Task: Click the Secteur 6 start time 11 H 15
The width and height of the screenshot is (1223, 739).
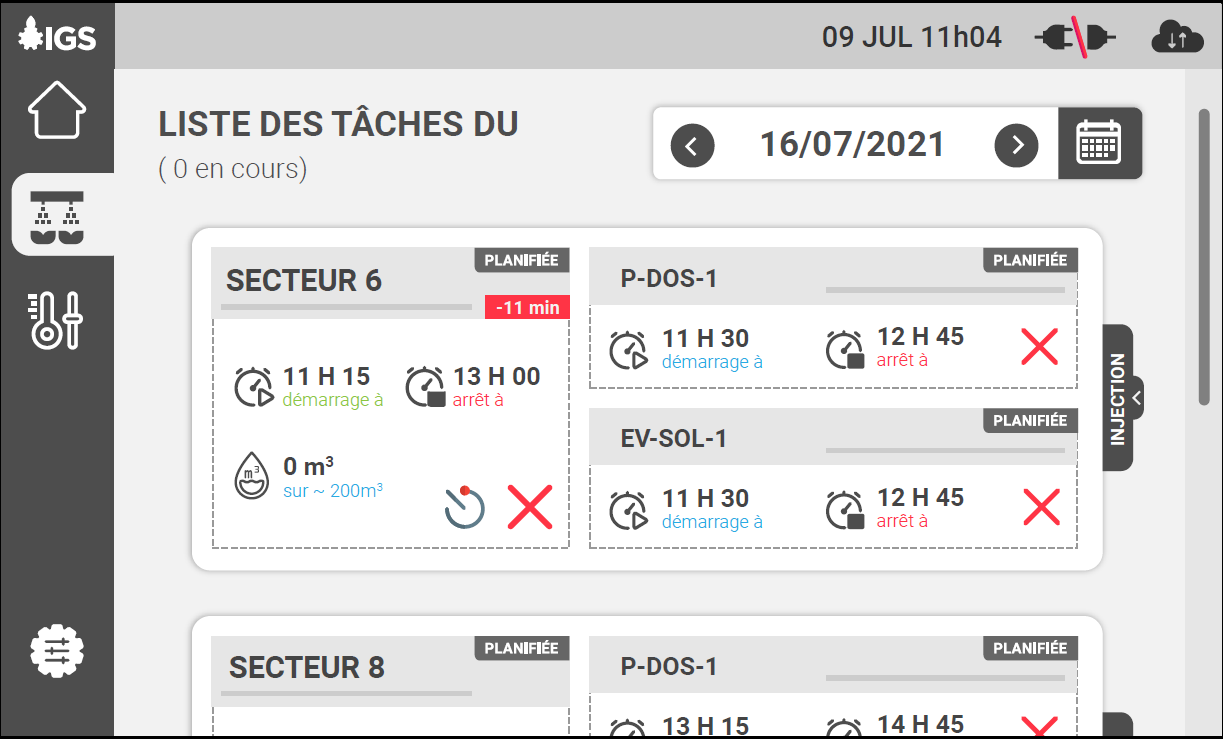Action: [x=326, y=377]
